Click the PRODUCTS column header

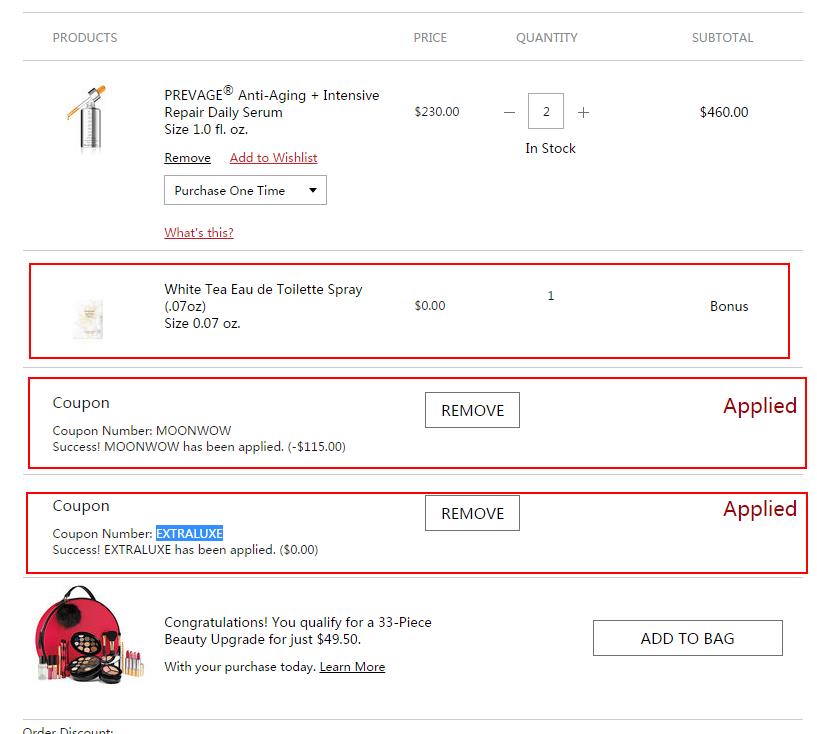85,38
